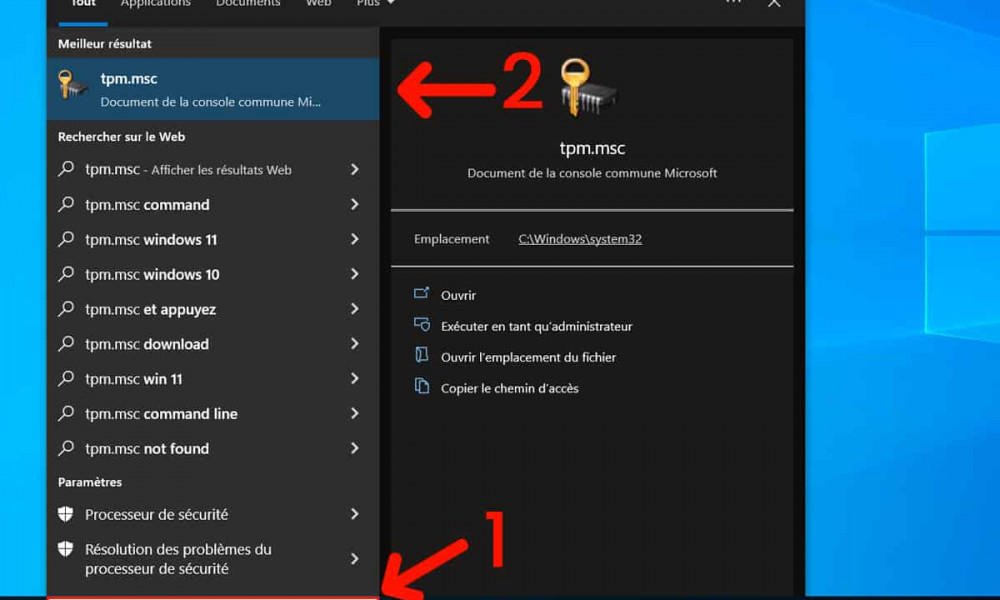Click the tpm.msc key icon in results list

(x=72, y=85)
